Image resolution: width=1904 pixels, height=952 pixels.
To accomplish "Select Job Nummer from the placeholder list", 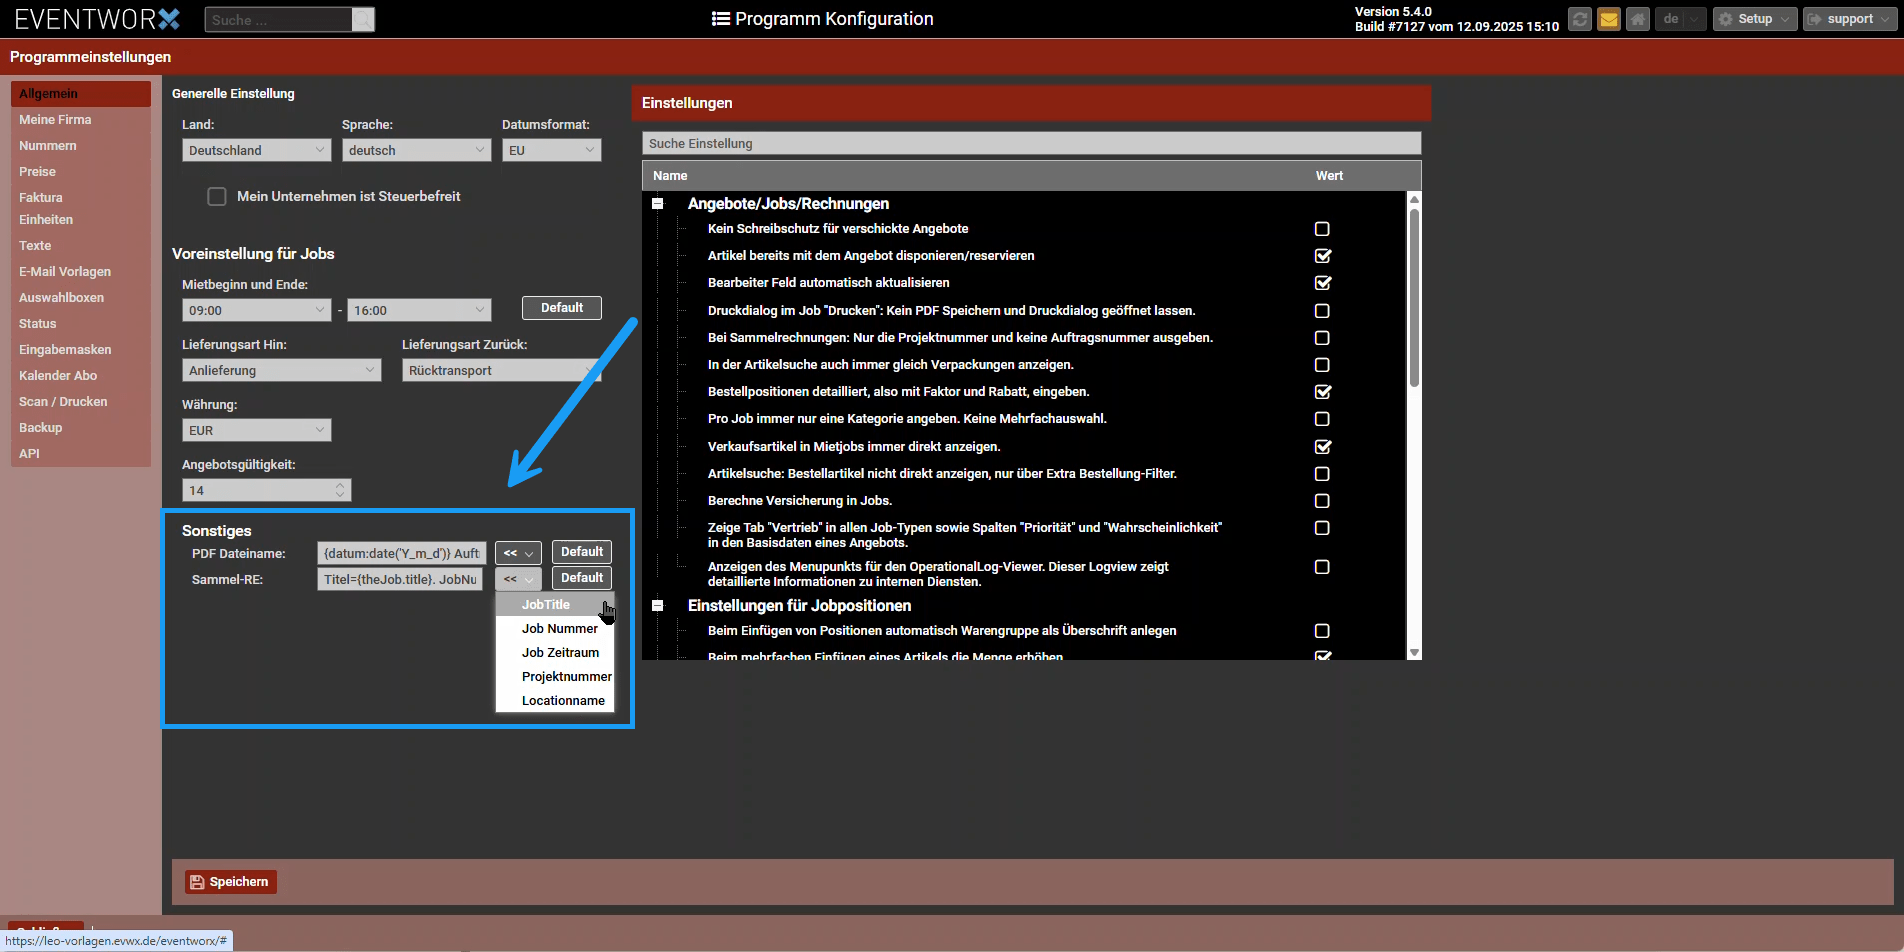I will 559,629.
